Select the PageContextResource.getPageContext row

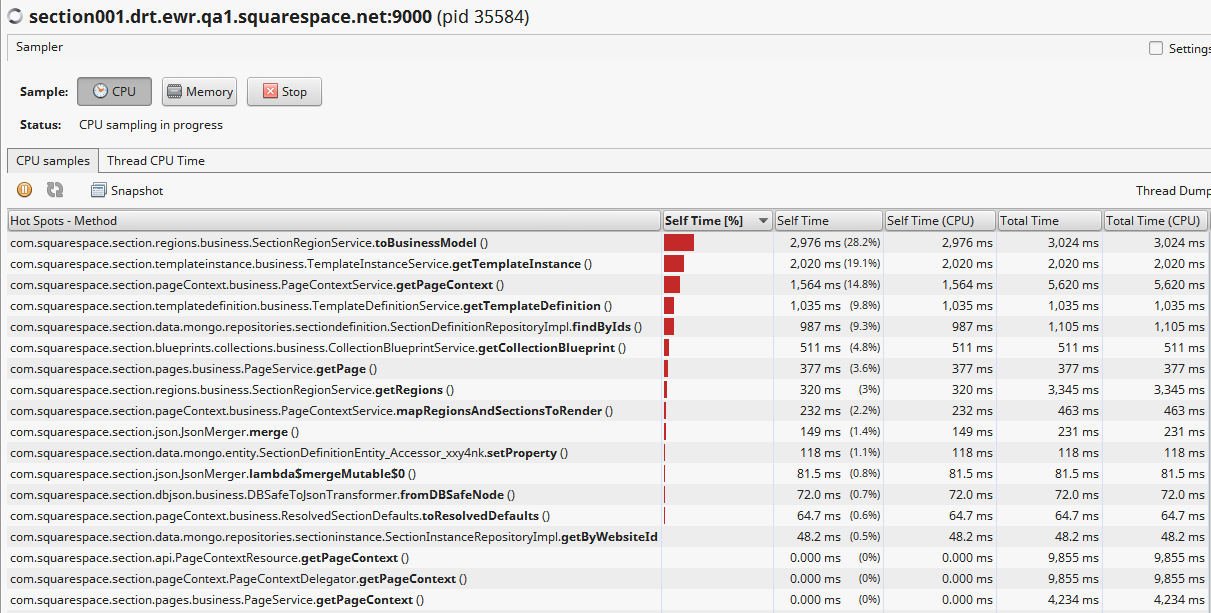[608, 557]
